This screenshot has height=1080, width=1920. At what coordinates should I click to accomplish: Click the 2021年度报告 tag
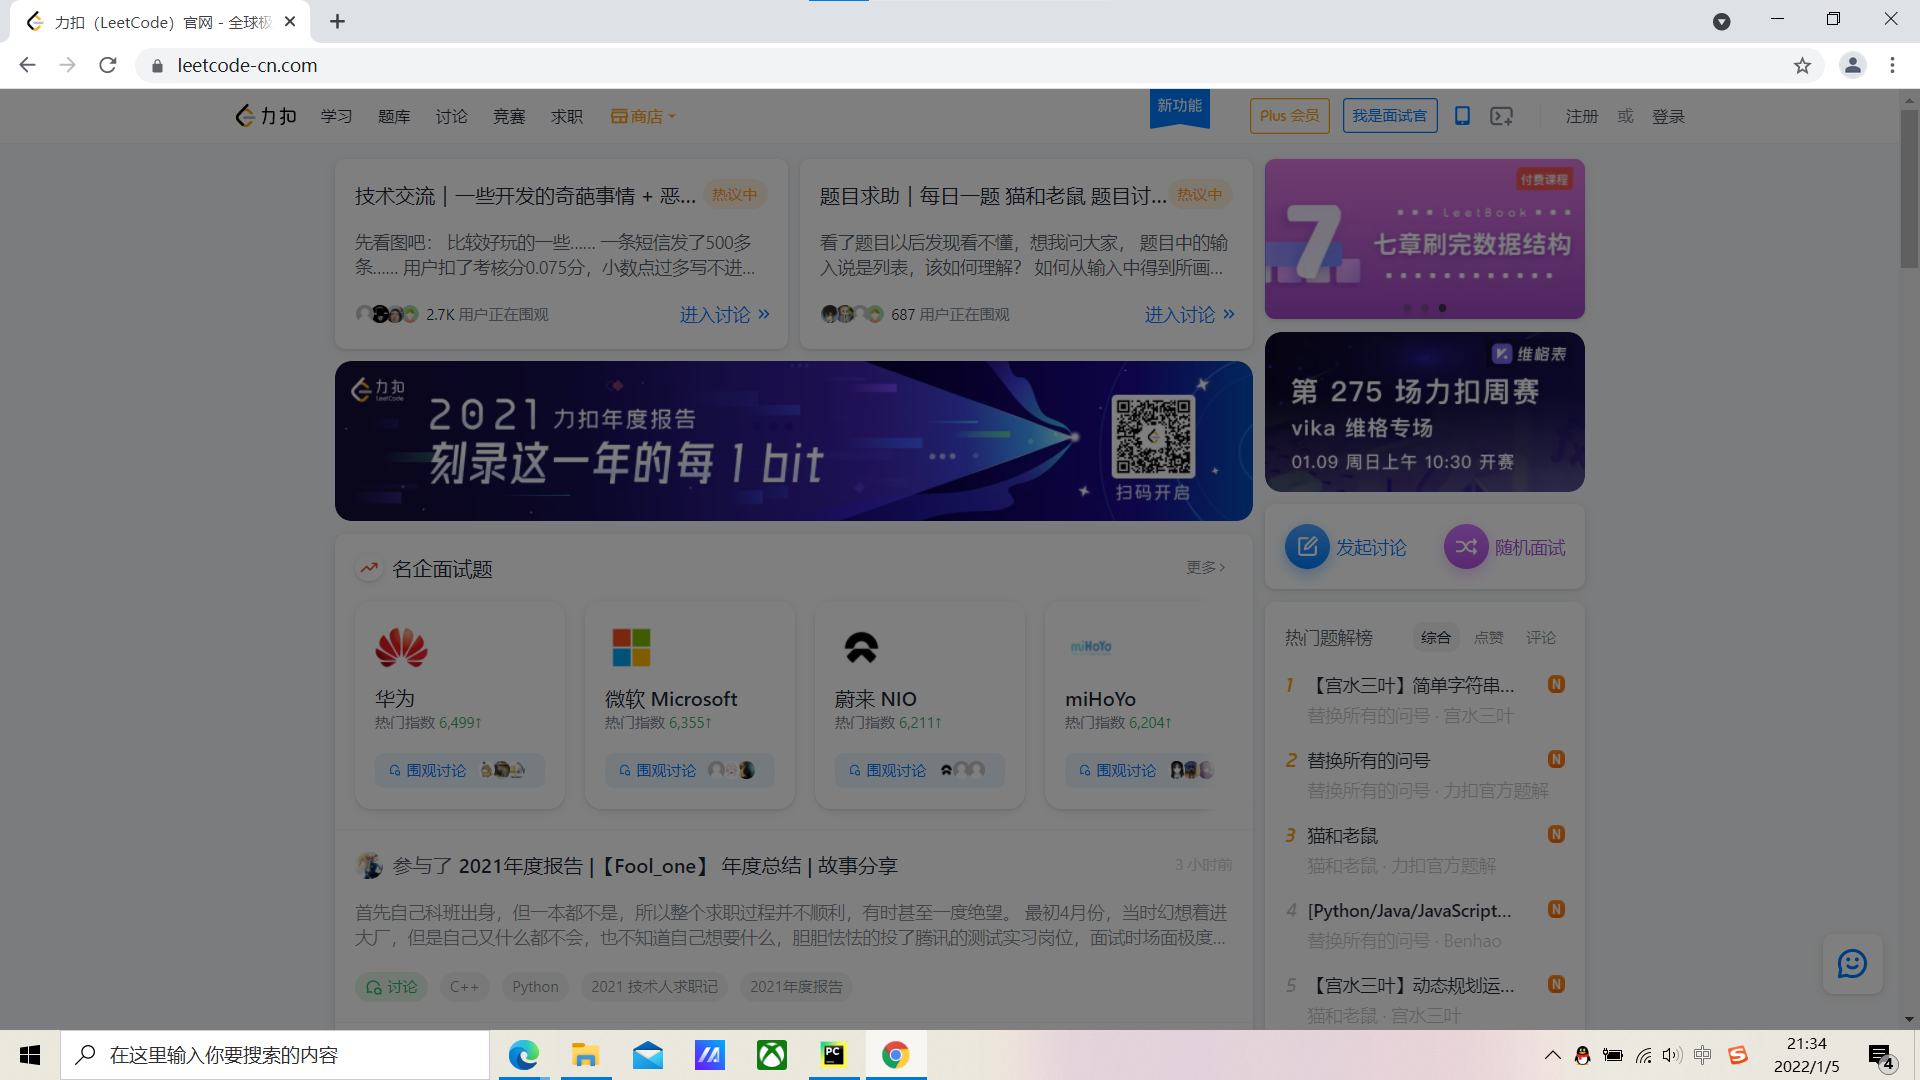[796, 987]
